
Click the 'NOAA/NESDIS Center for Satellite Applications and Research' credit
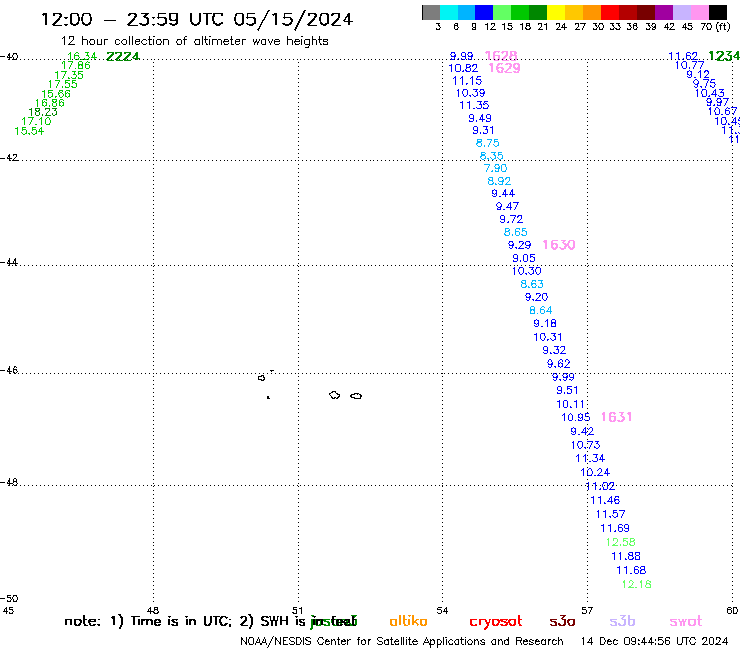(402, 642)
